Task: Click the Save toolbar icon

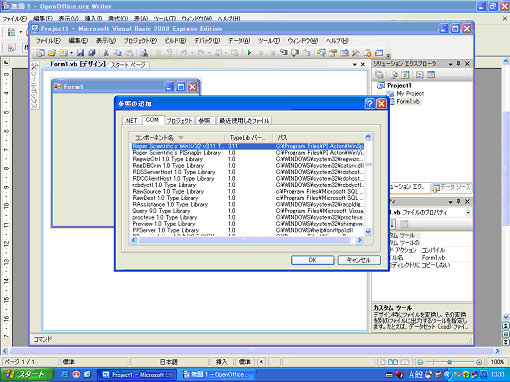Action: click(x=80, y=53)
